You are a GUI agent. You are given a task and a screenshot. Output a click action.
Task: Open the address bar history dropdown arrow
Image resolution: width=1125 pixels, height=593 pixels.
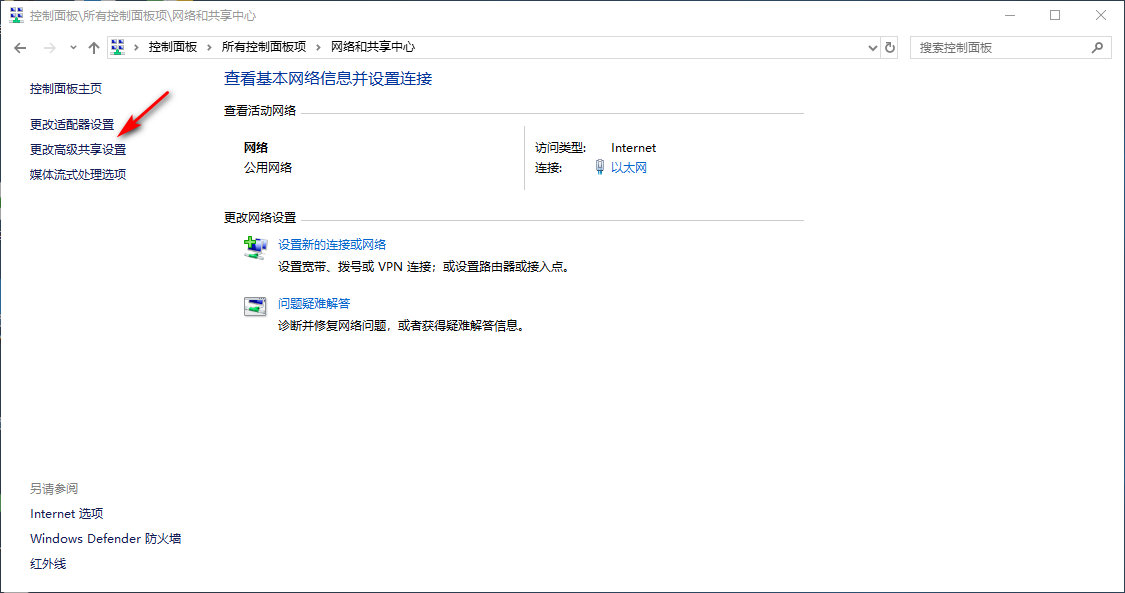point(869,47)
